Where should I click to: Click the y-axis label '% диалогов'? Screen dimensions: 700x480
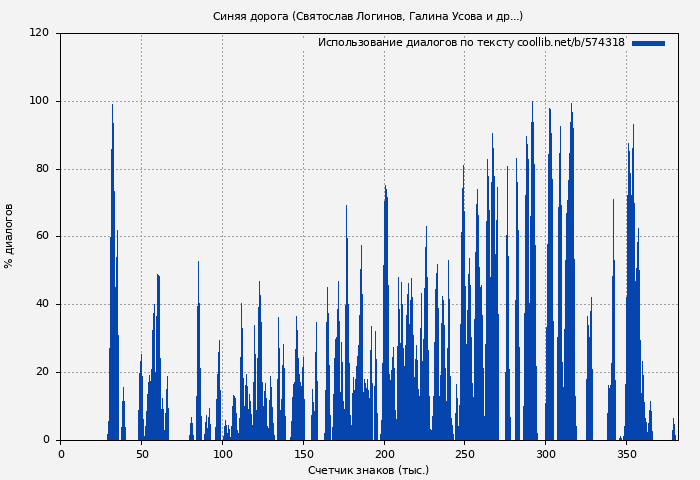pos(9,236)
